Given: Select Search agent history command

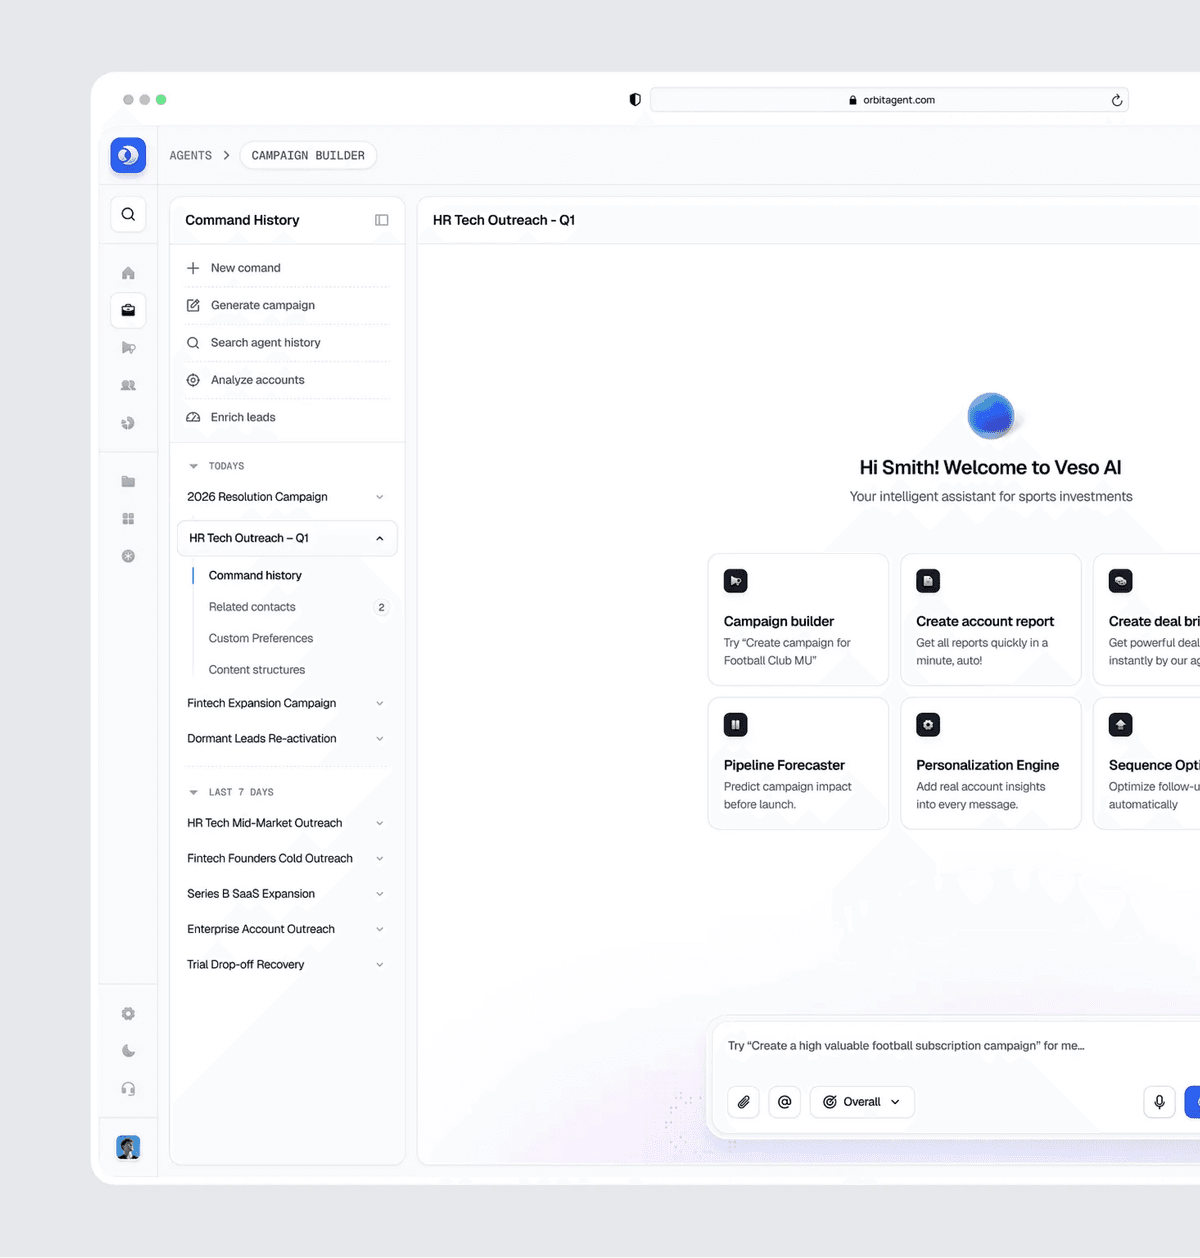Looking at the screenshot, I should coord(287,343).
